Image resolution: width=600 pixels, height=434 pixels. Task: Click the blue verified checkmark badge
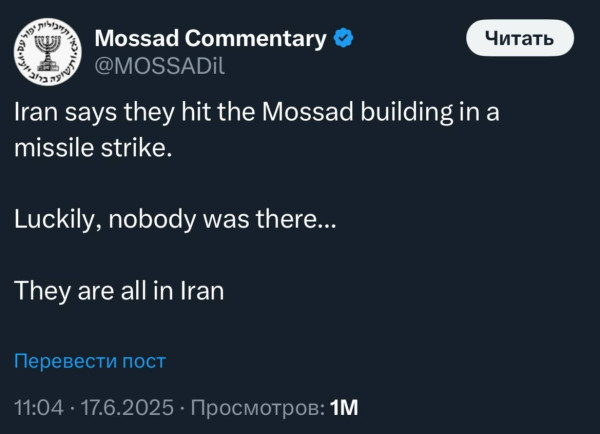tap(344, 38)
